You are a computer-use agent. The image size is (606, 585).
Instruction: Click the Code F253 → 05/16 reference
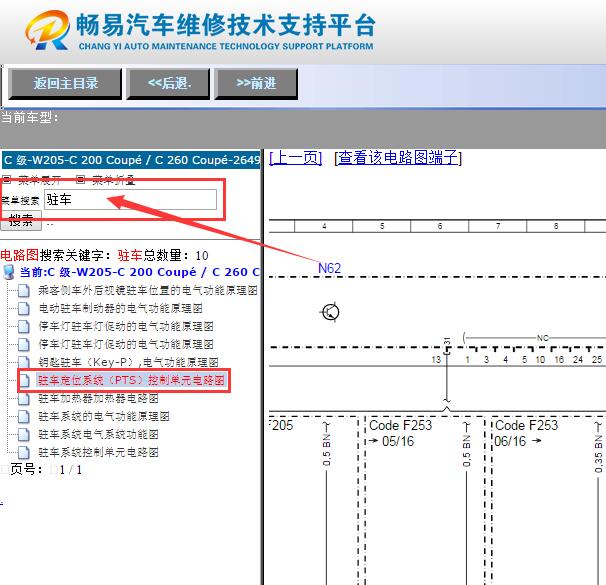coord(400,433)
